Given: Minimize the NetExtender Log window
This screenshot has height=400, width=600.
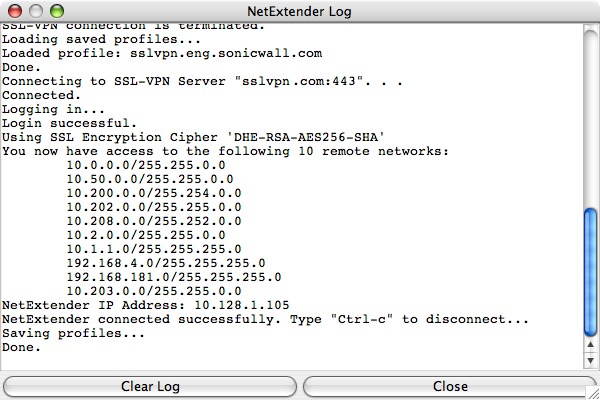Looking at the screenshot, I should click(x=33, y=11).
